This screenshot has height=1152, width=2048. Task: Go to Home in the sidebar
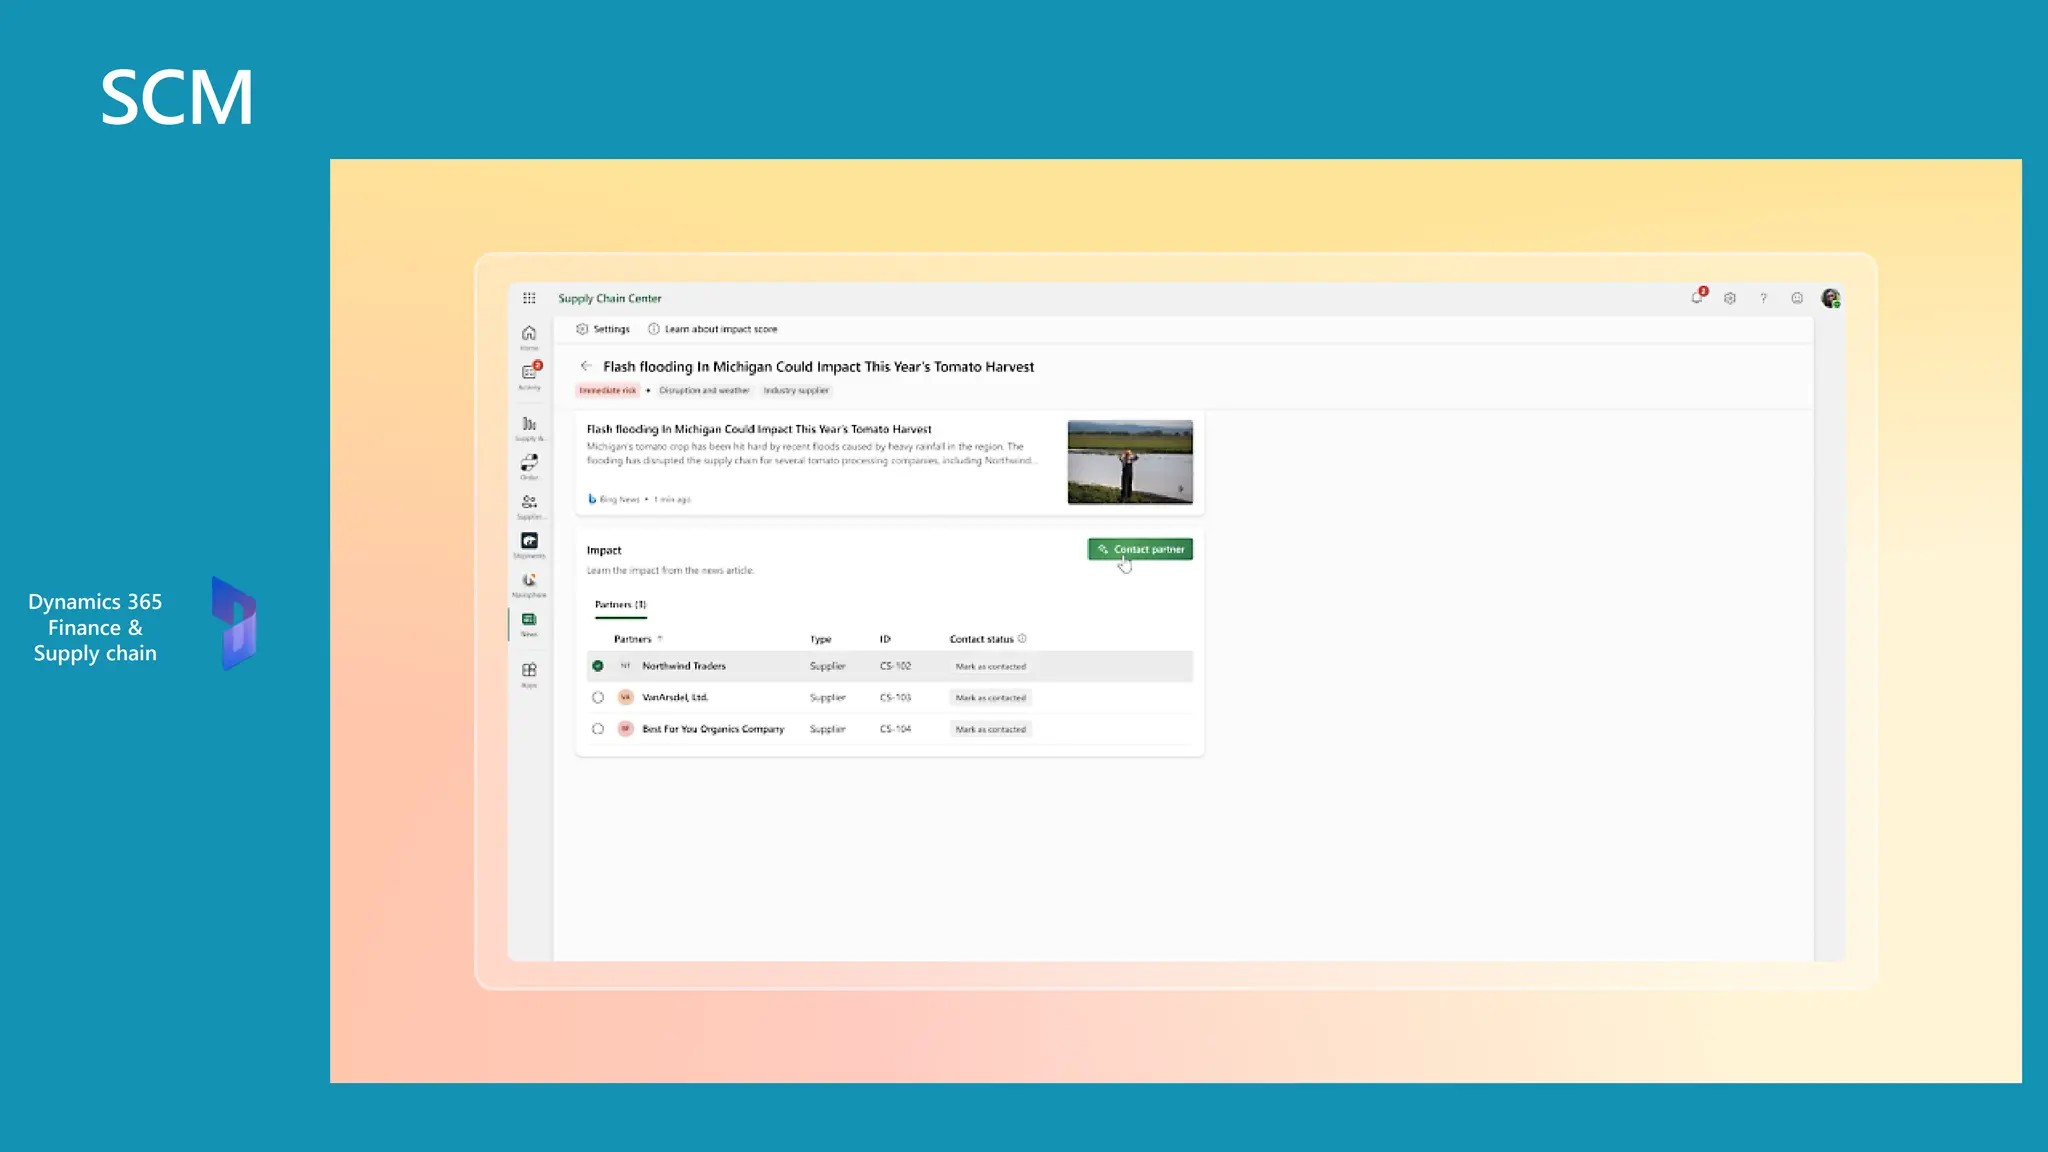(529, 336)
